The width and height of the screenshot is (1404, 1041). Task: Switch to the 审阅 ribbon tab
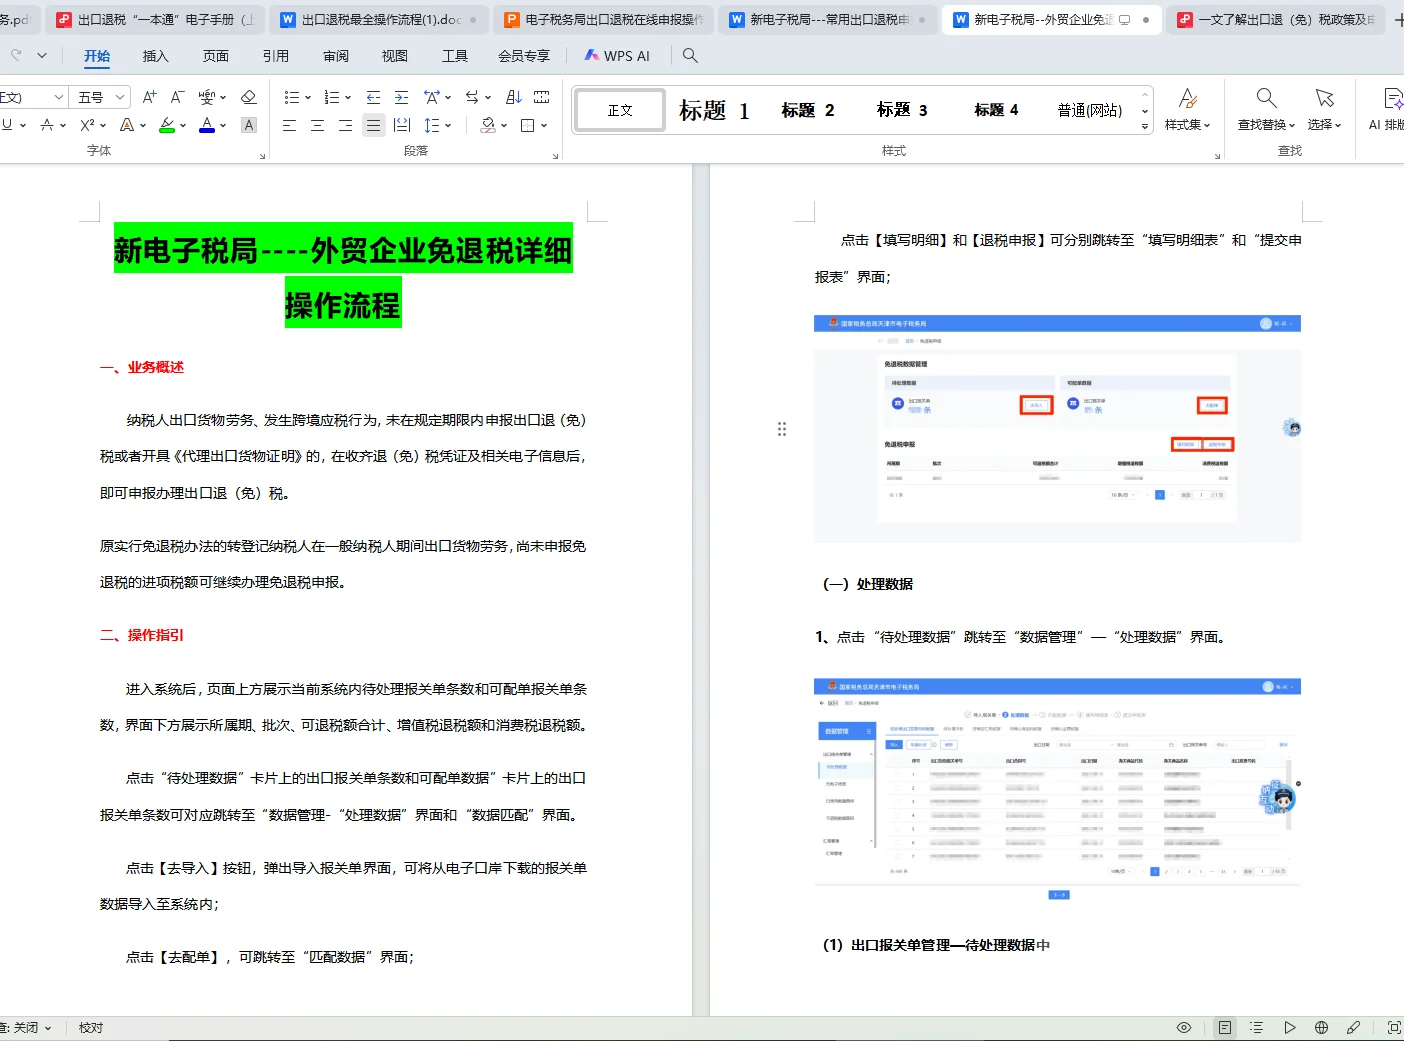[336, 55]
